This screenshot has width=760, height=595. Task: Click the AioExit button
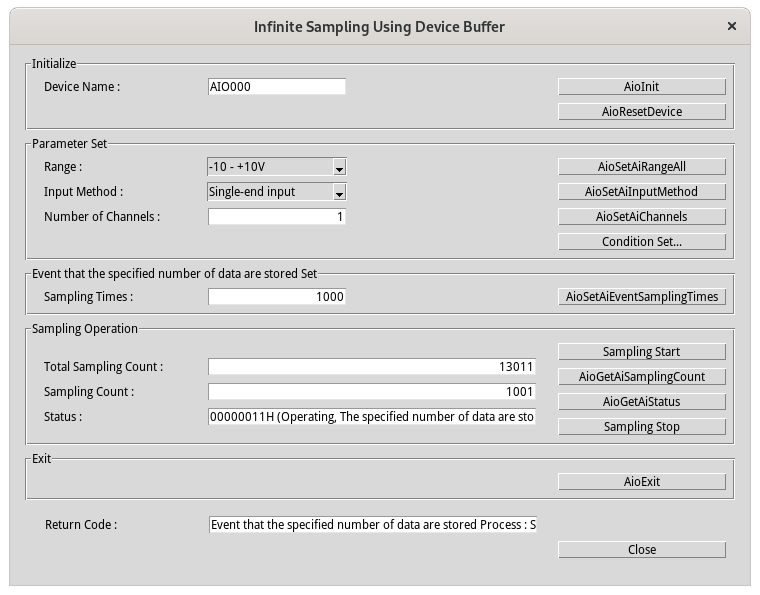(x=641, y=482)
